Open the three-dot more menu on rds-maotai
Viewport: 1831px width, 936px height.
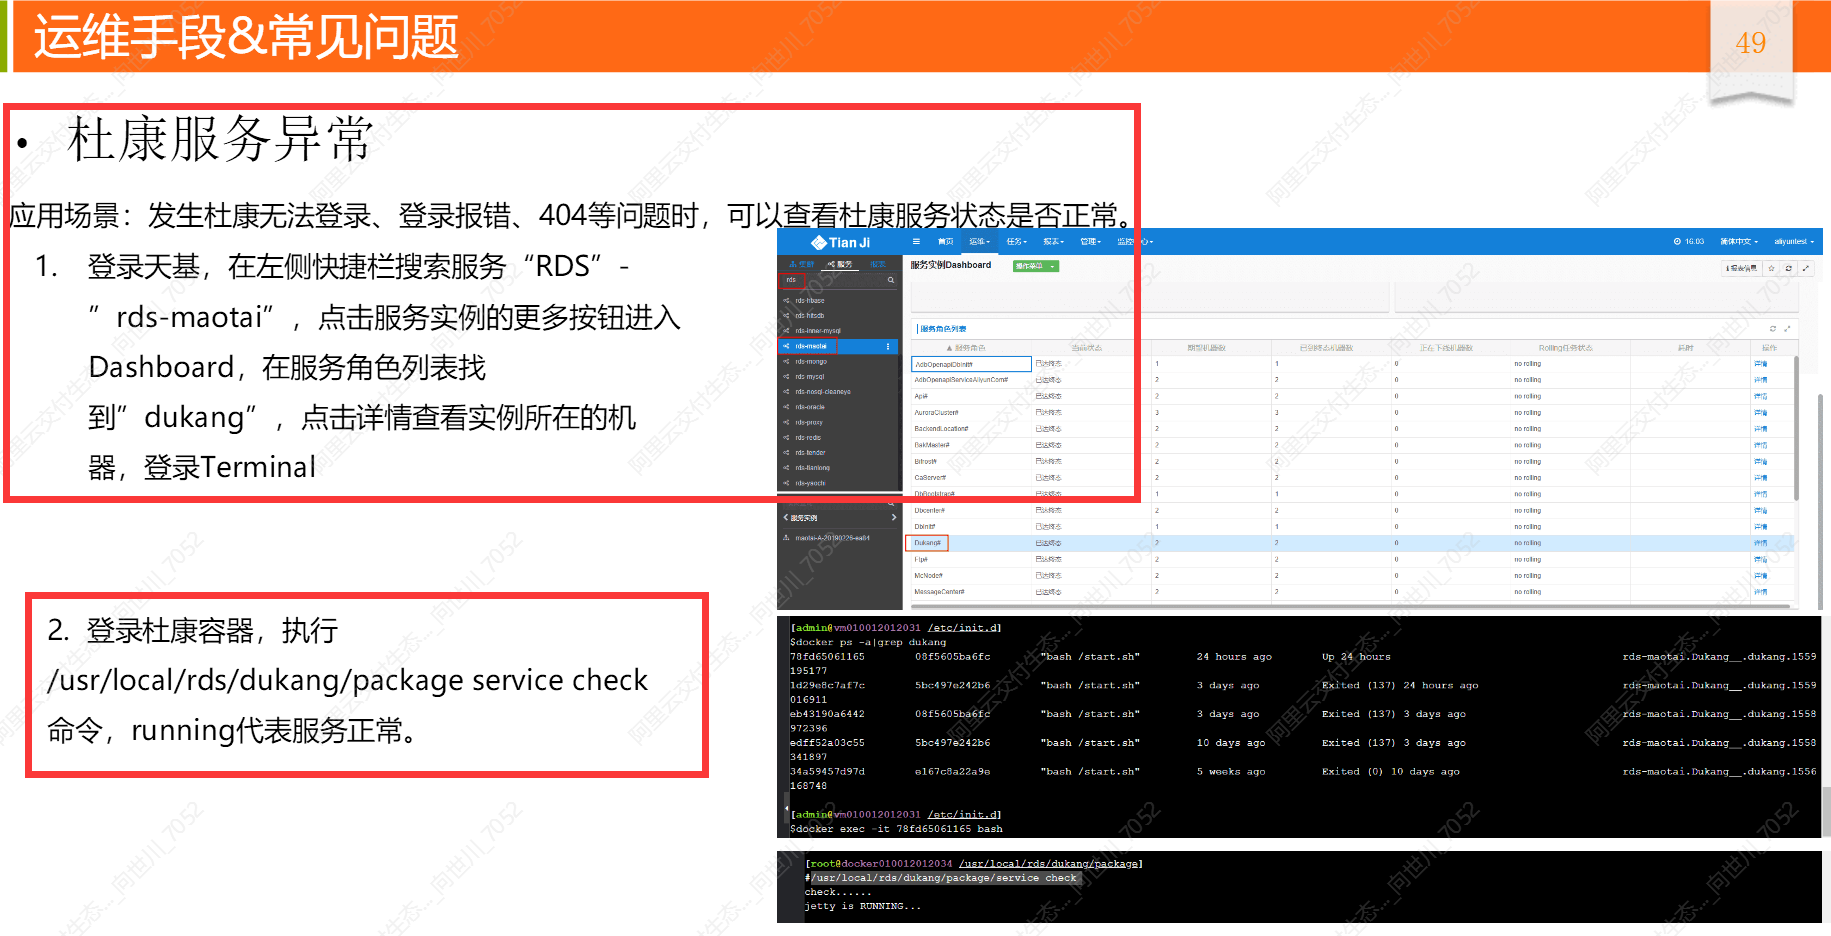888,346
